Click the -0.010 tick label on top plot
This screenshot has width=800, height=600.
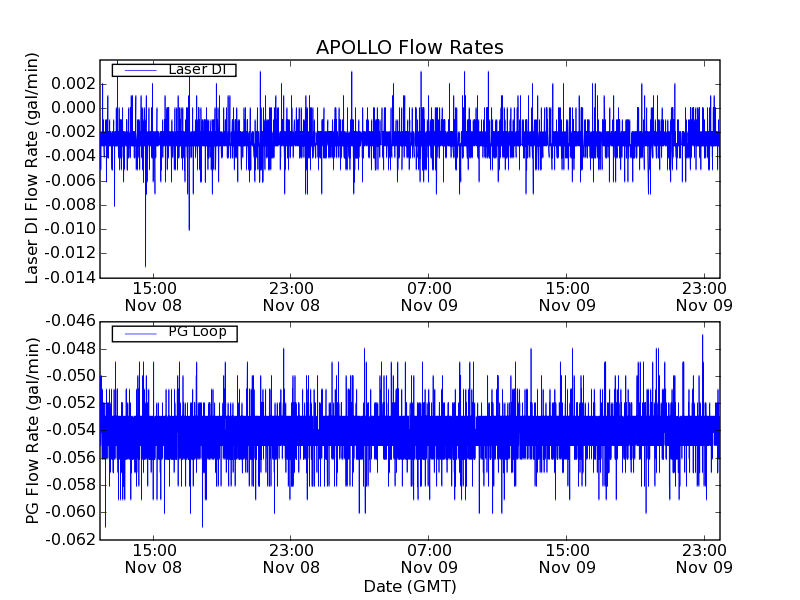coord(70,229)
